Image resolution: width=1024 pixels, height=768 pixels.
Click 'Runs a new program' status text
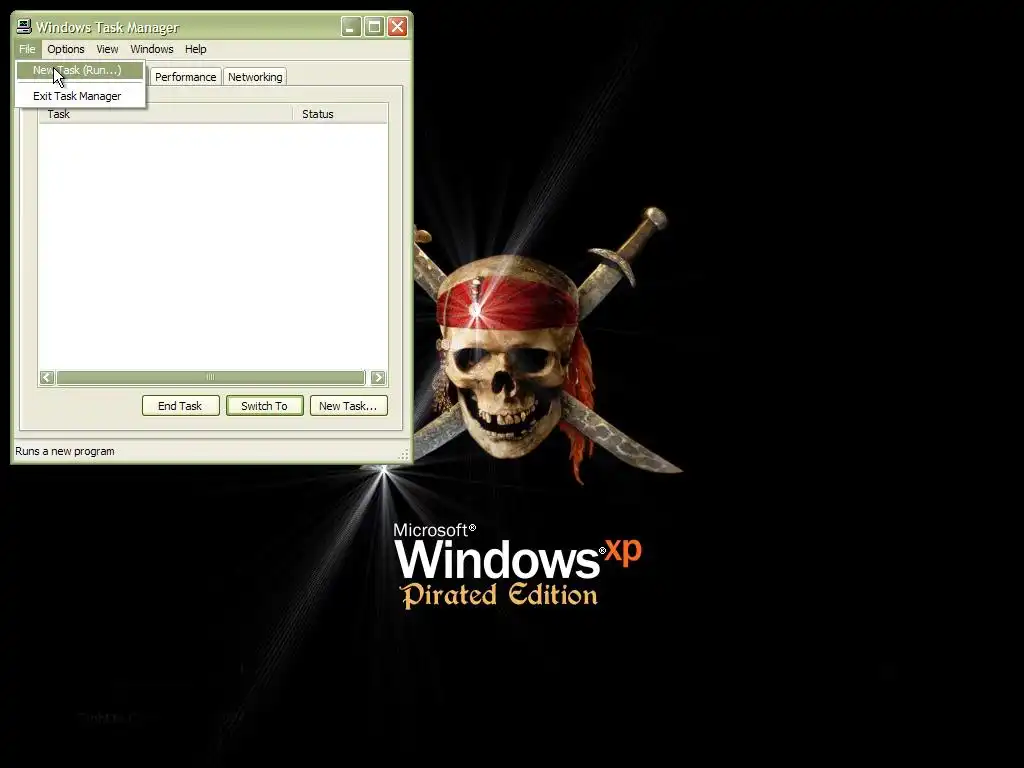65,451
